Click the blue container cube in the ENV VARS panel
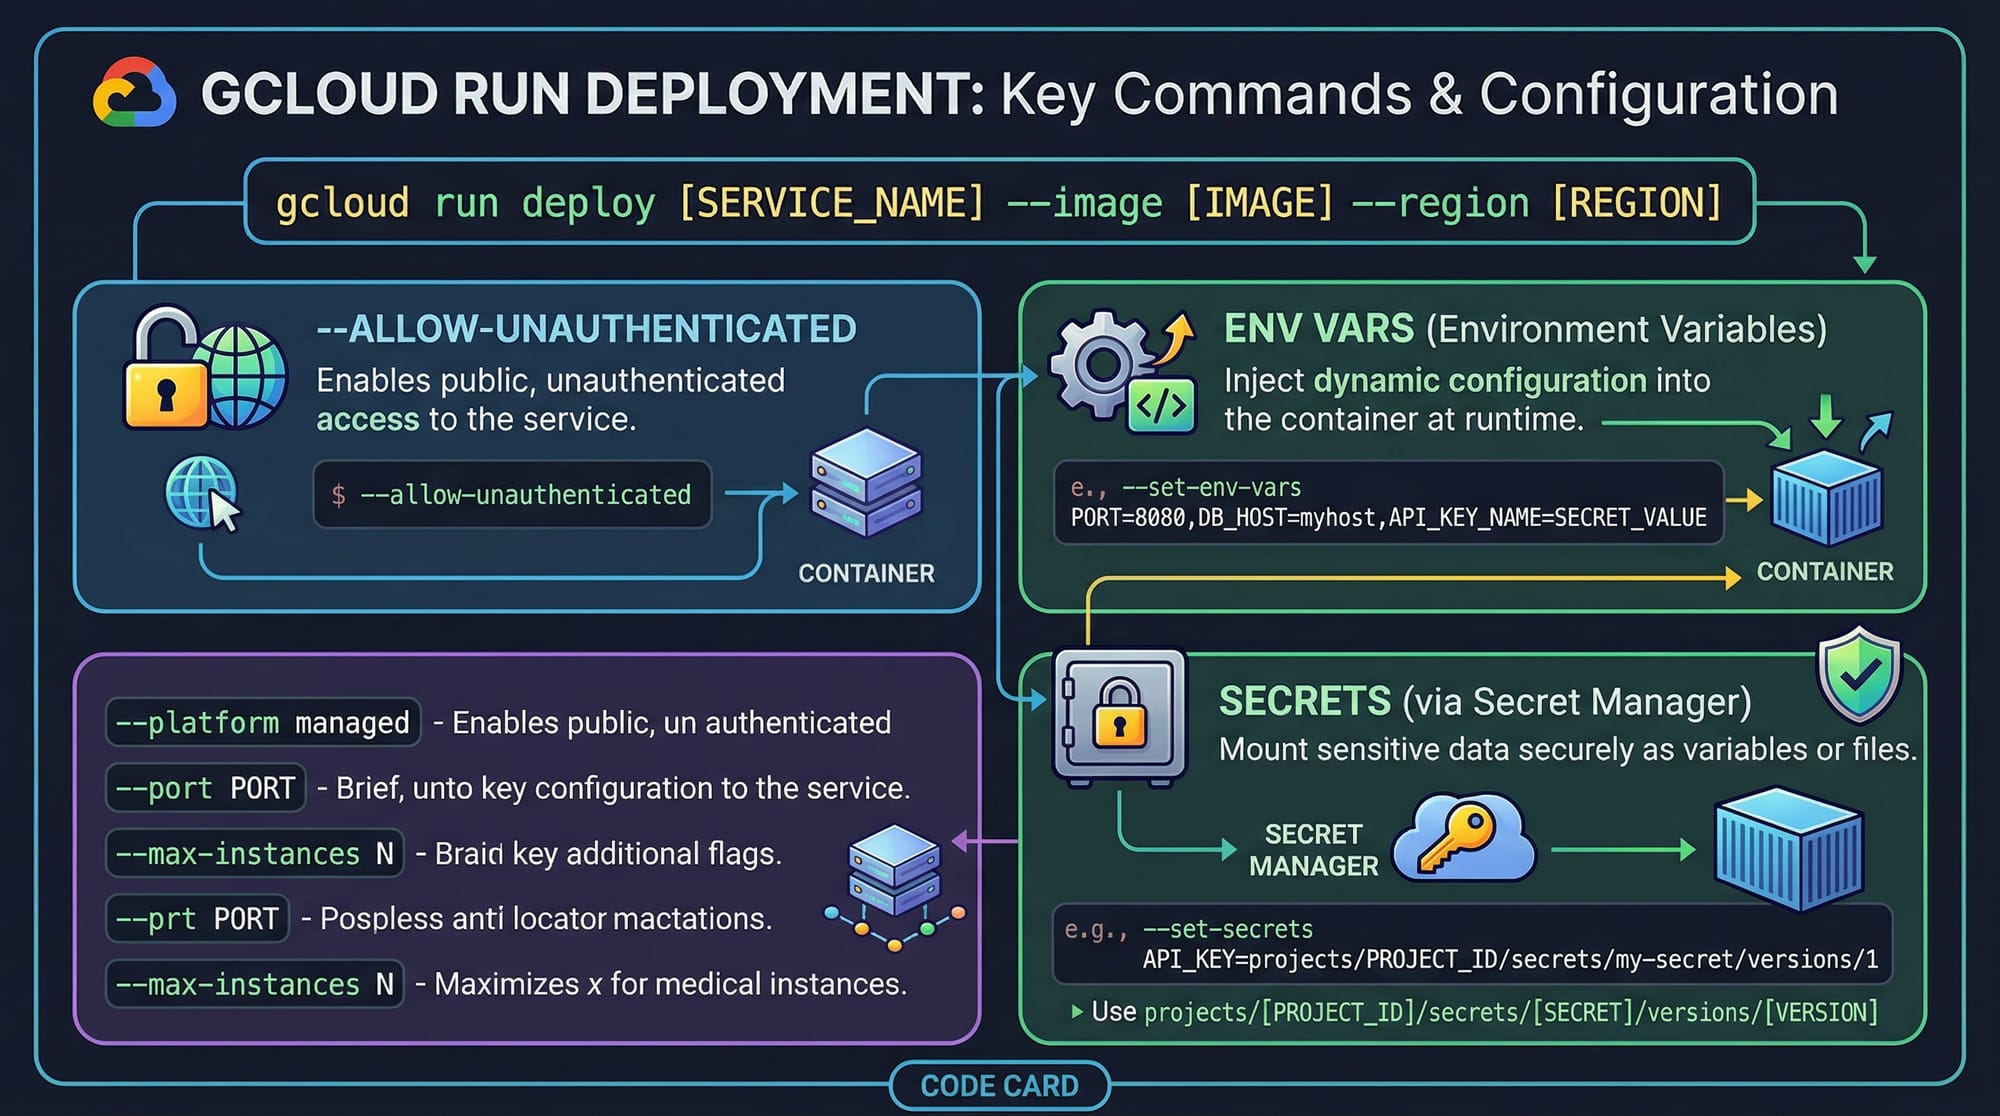Screen dimensions: 2000x1116 pos(1827,498)
